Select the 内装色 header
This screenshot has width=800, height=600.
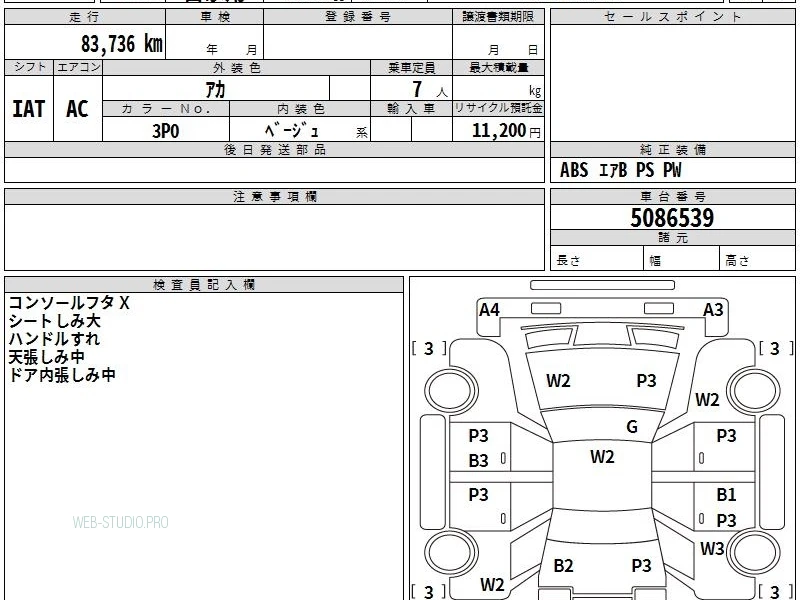(300, 109)
